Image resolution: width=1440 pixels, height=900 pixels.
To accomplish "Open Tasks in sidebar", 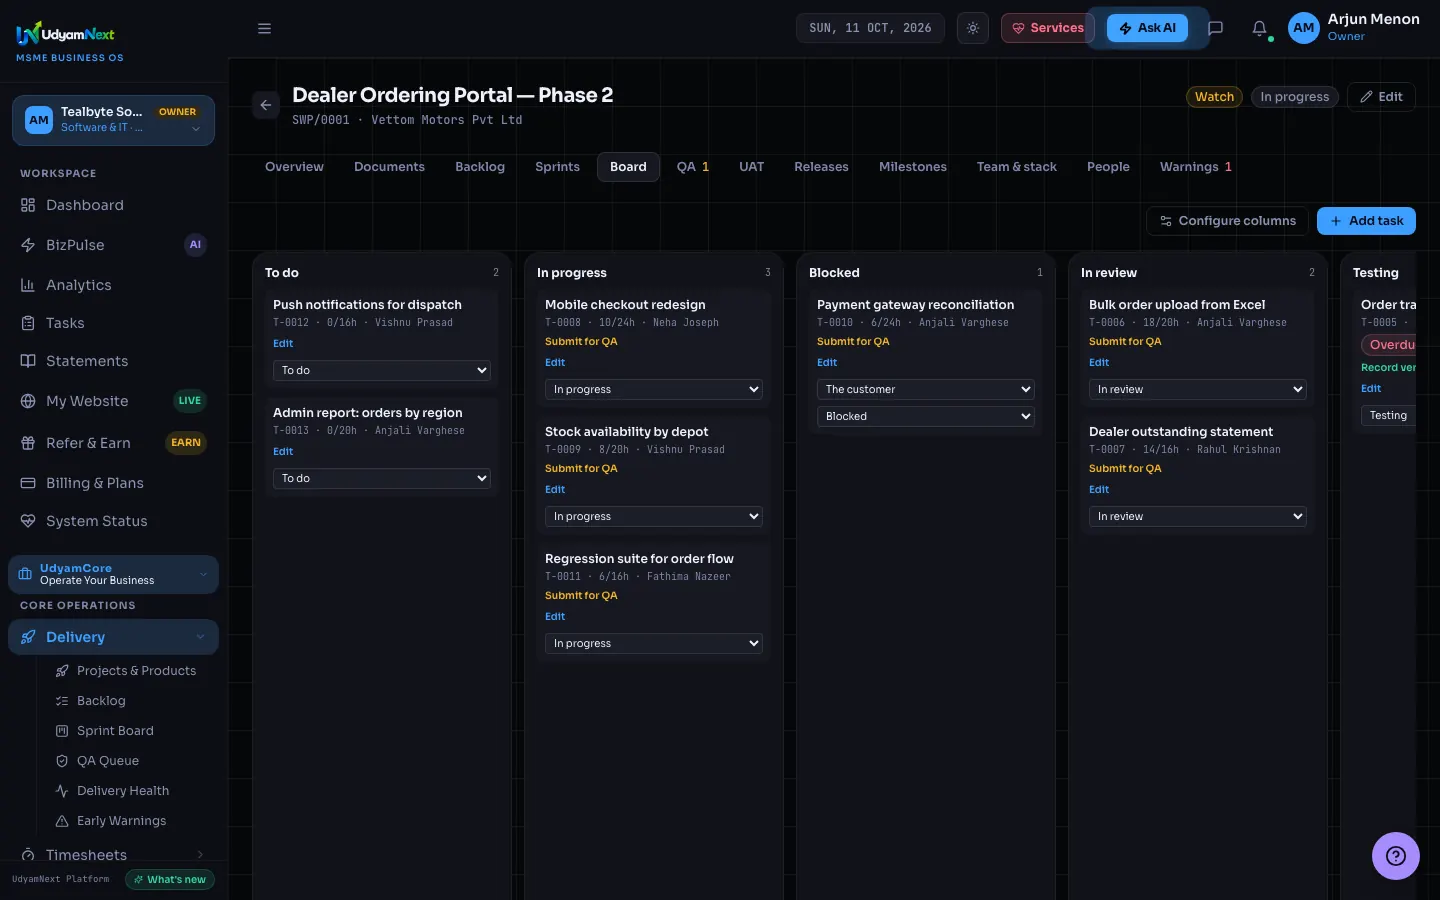I will [x=114, y=323].
